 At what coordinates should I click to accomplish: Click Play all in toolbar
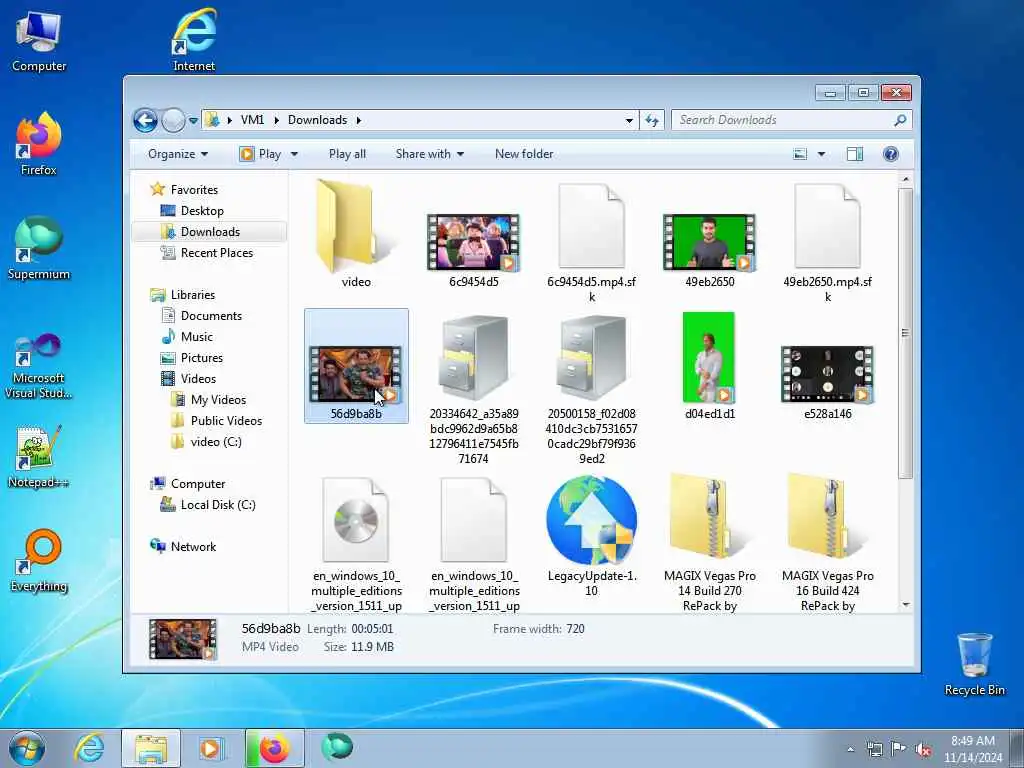[347, 154]
